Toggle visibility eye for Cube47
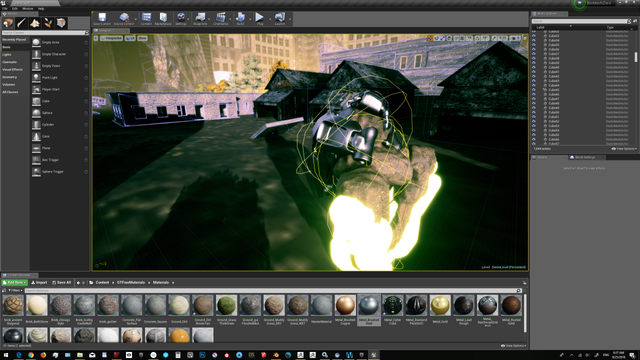 (533, 99)
